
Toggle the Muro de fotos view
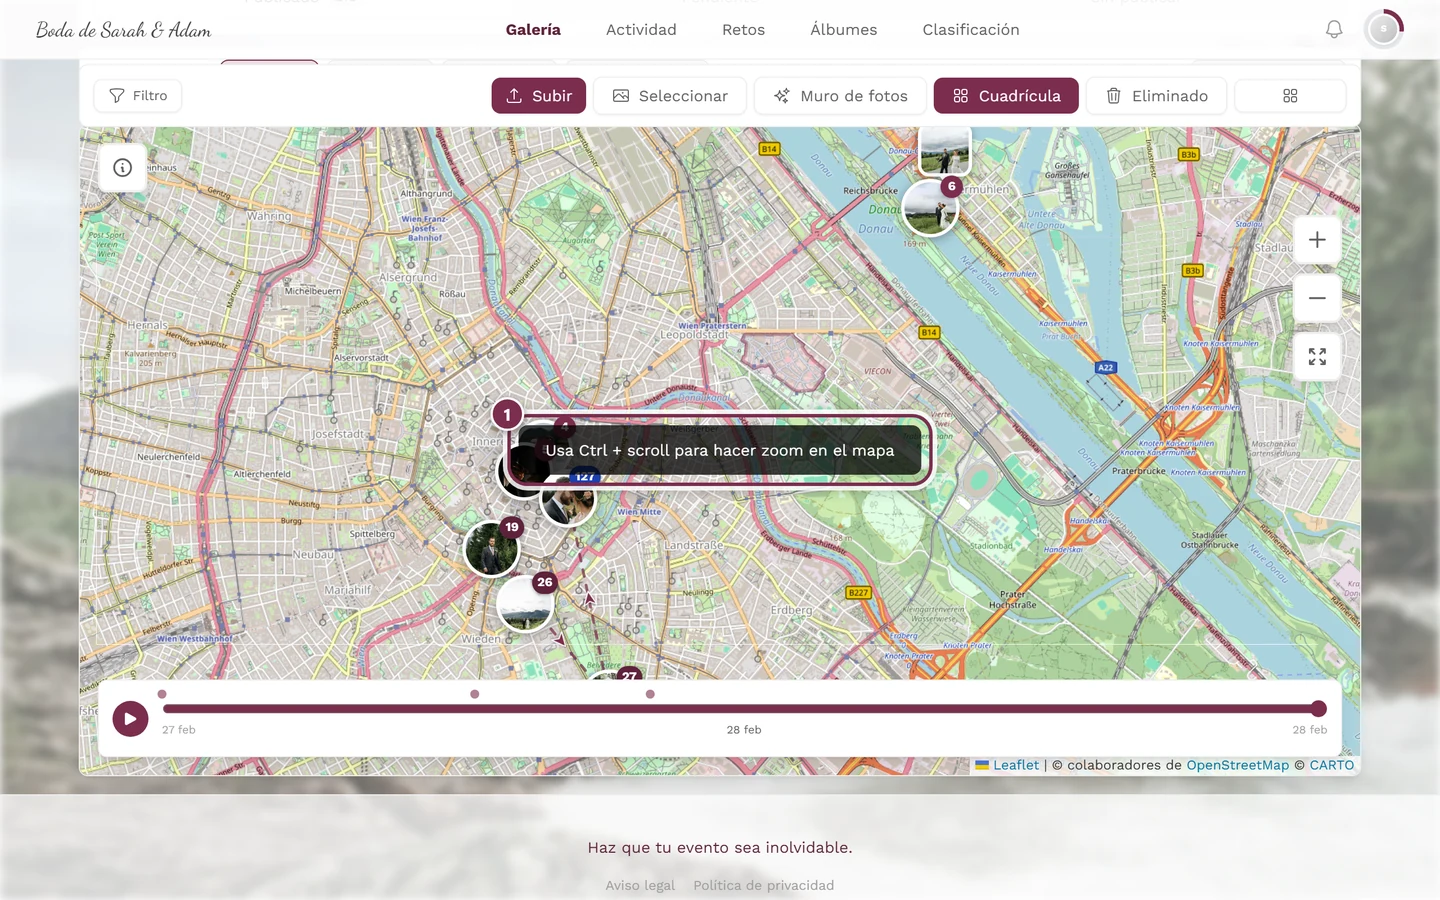[x=840, y=96]
